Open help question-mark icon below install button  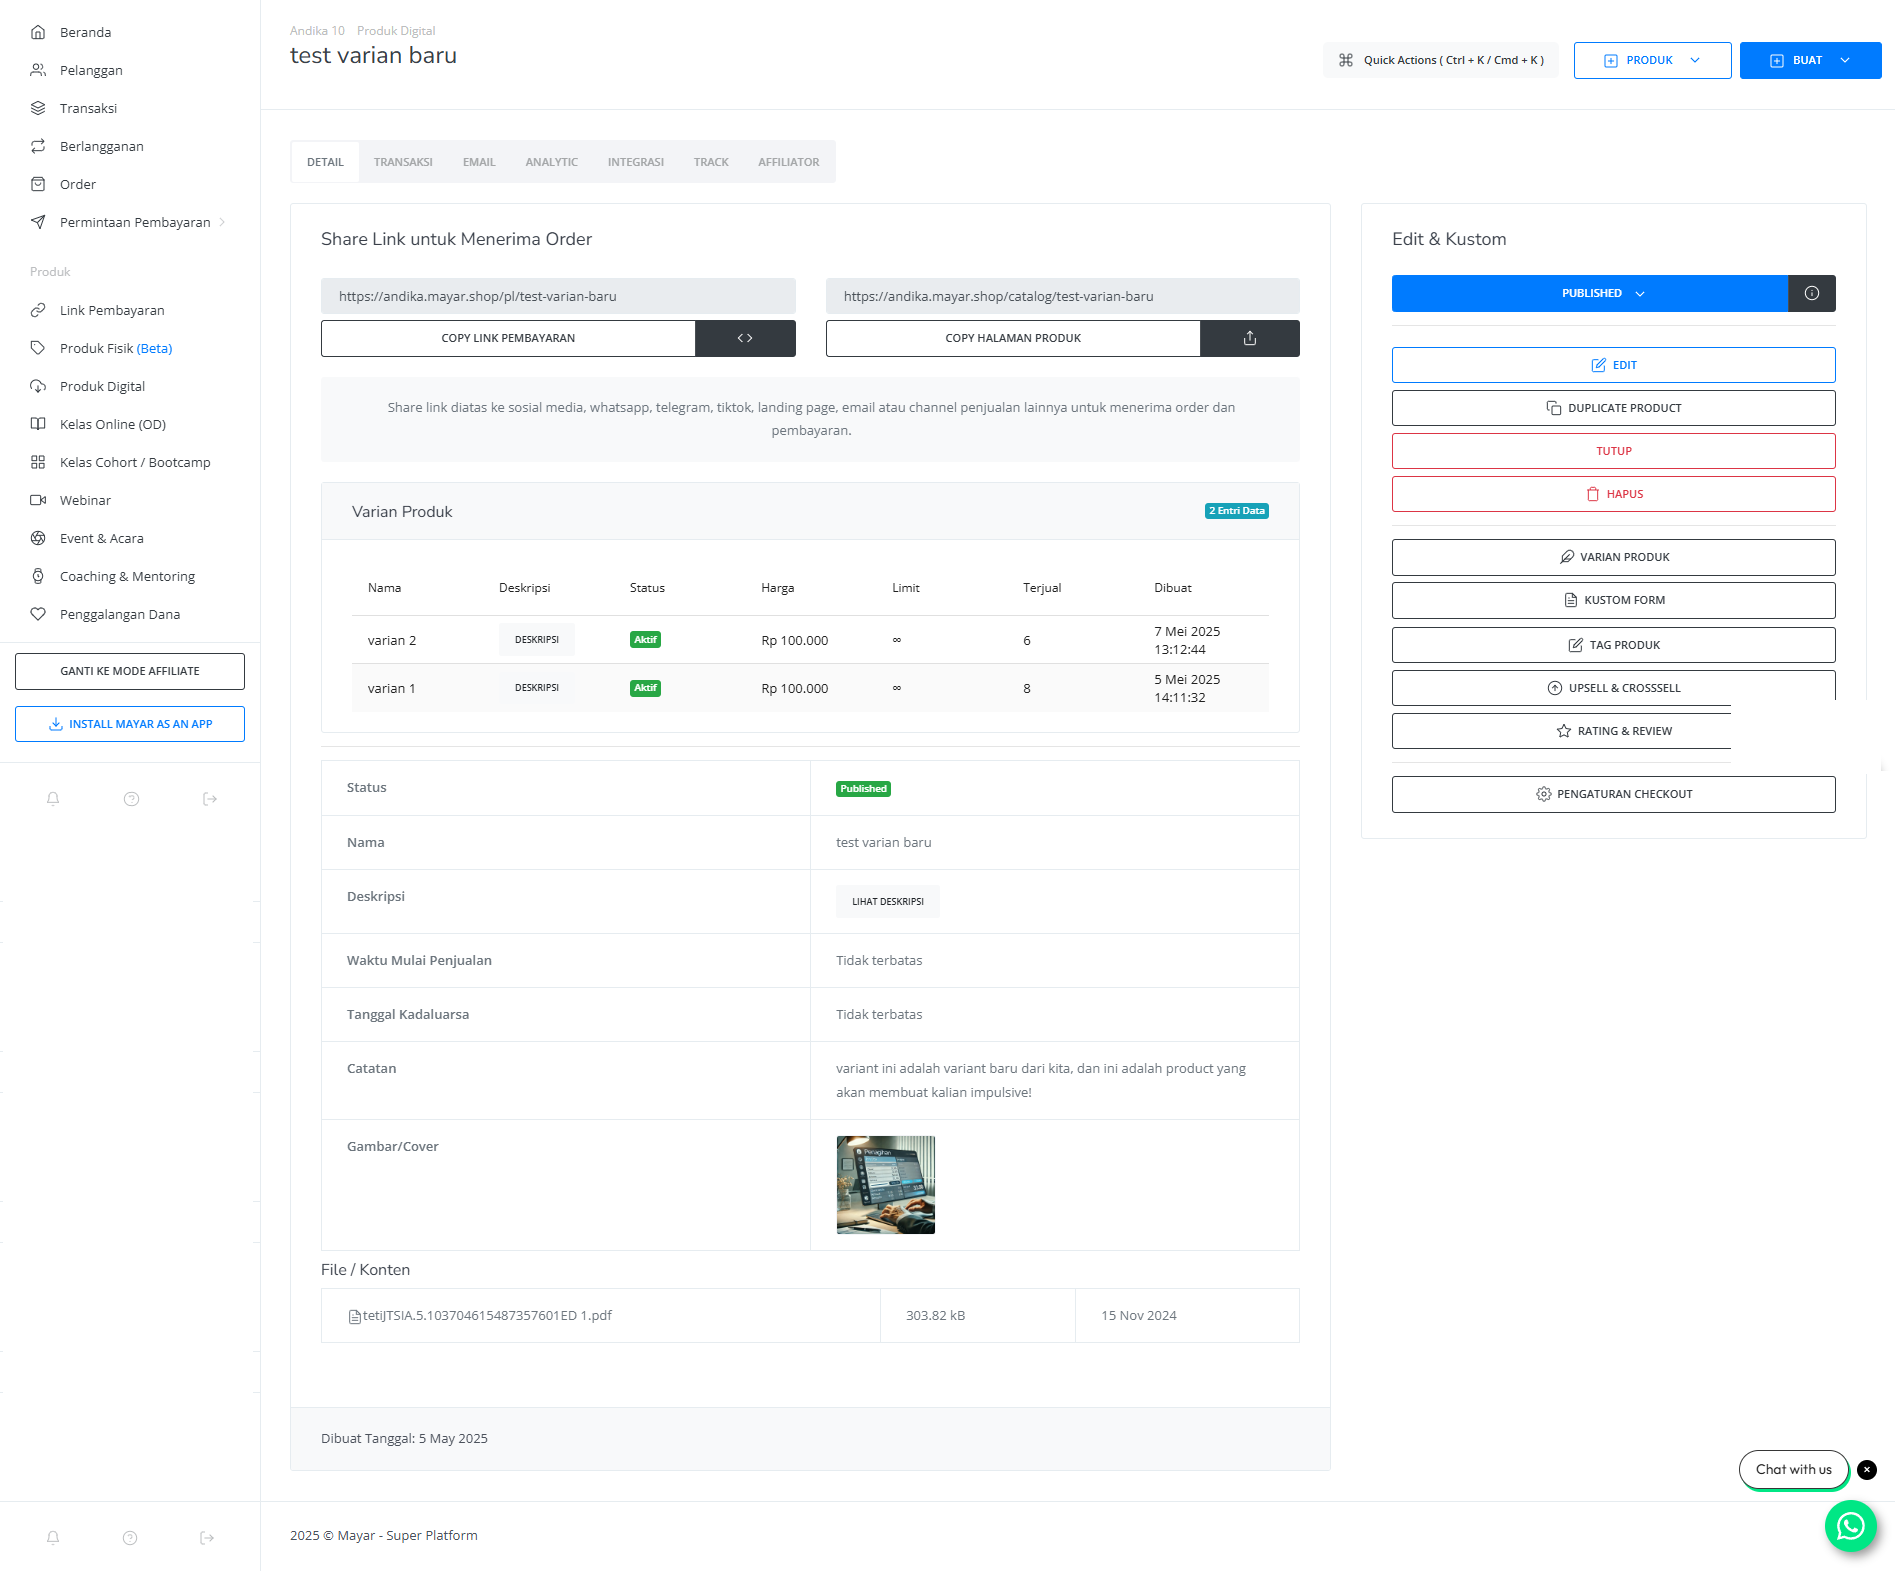pyautogui.click(x=131, y=799)
